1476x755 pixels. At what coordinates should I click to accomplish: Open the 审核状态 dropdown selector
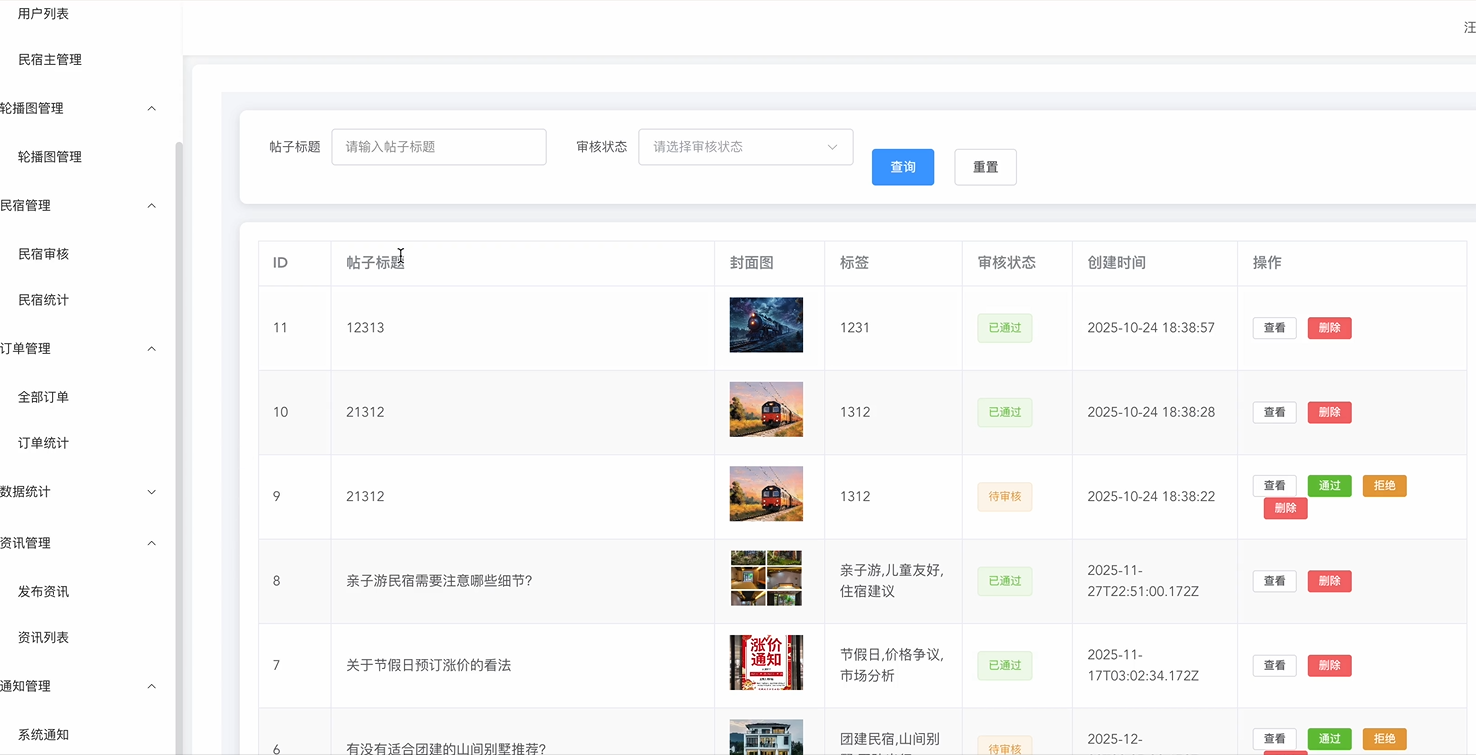(x=745, y=147)
